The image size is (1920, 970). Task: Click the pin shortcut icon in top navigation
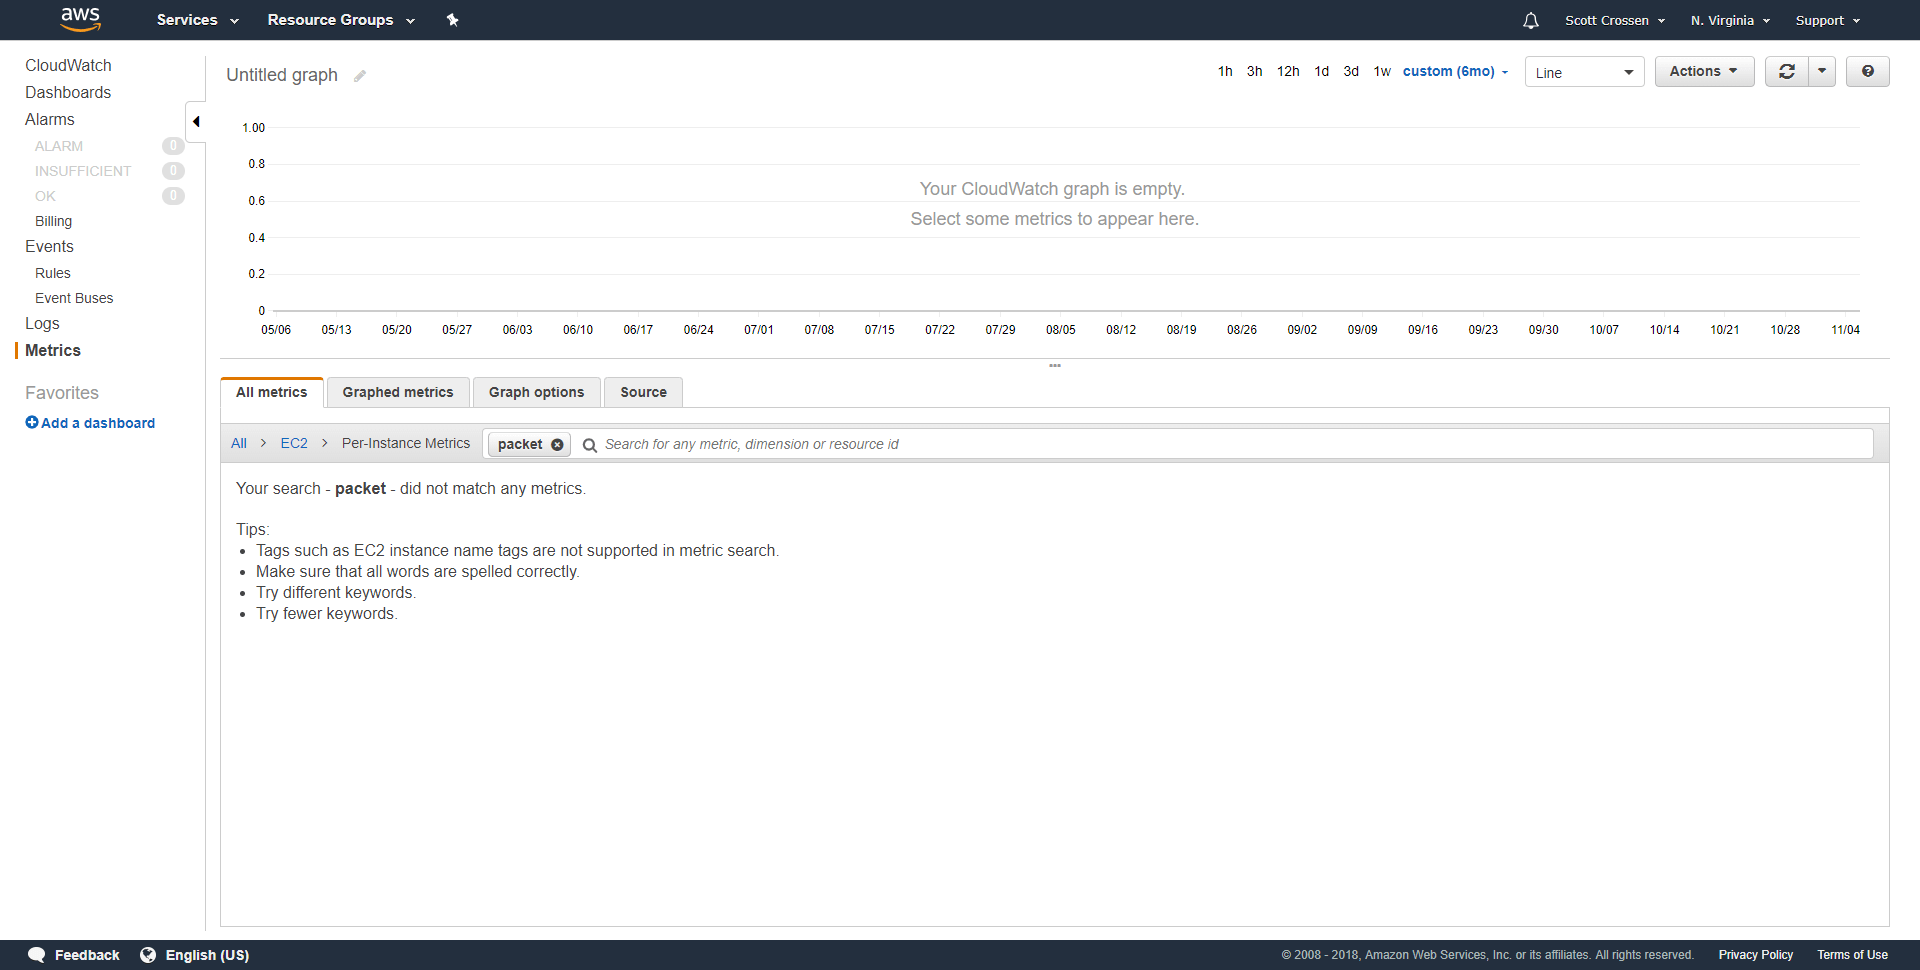pyautogui.click(x=453, y=20)
